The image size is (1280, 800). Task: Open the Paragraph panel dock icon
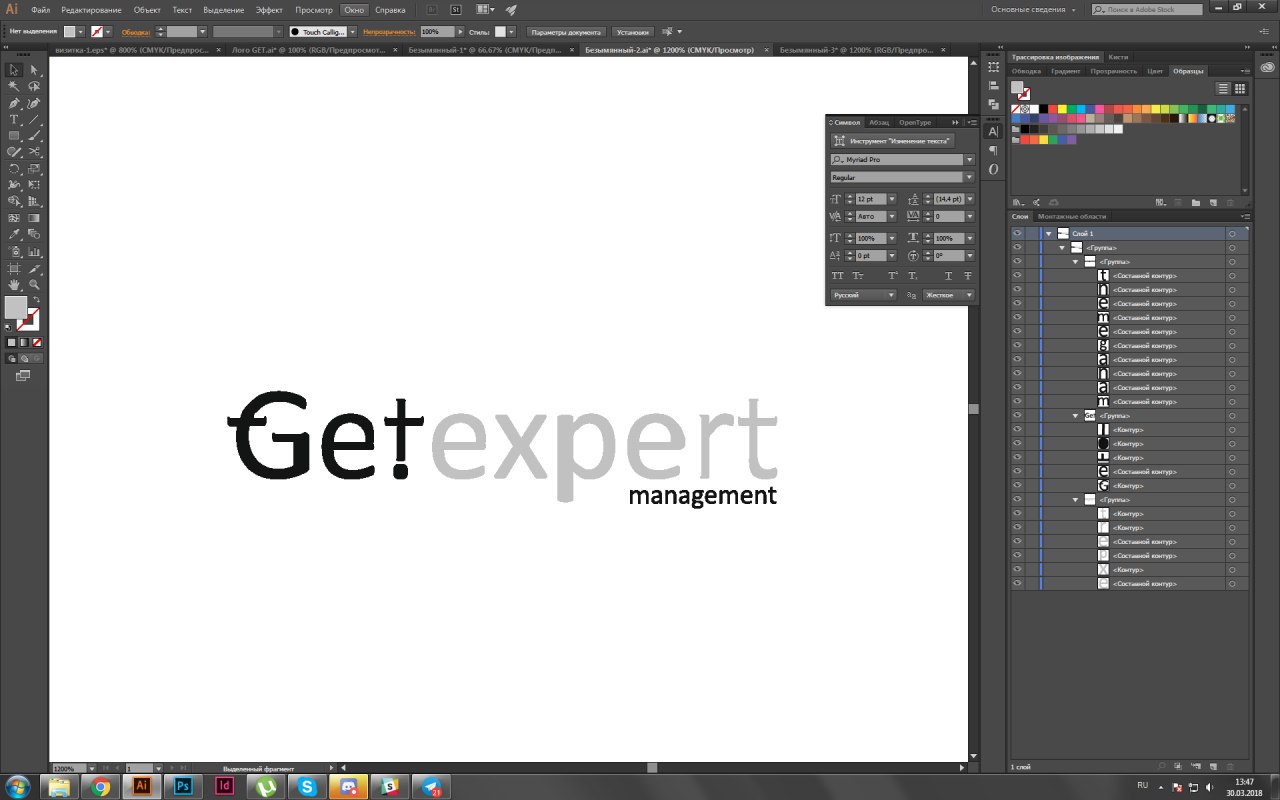click(x=993, y=150)
